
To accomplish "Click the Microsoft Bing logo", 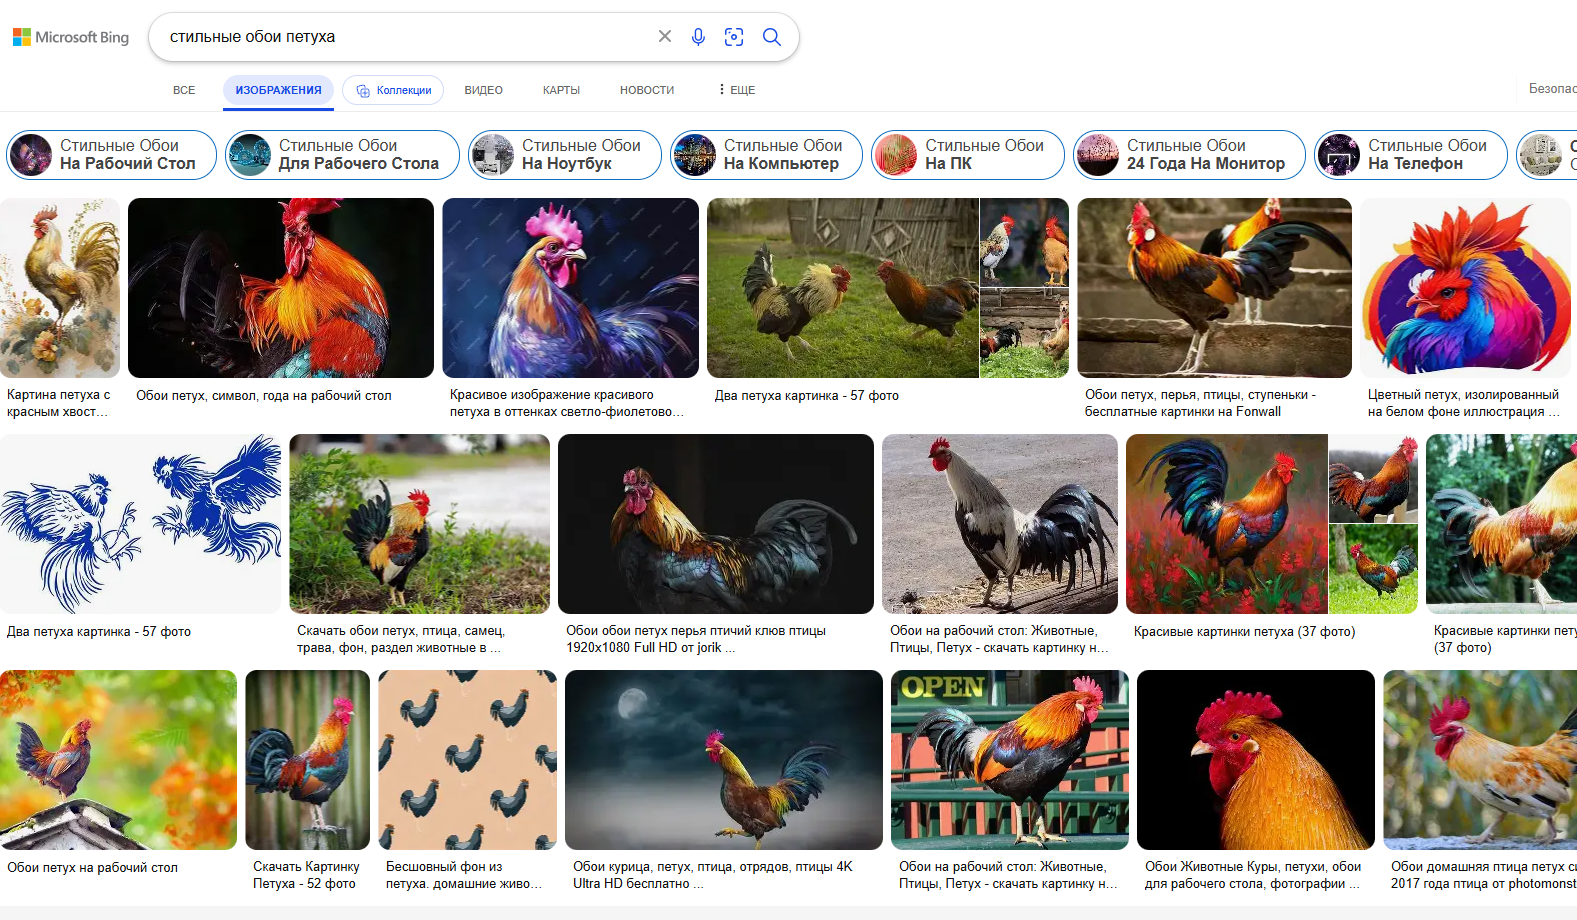I will (71, 37).
